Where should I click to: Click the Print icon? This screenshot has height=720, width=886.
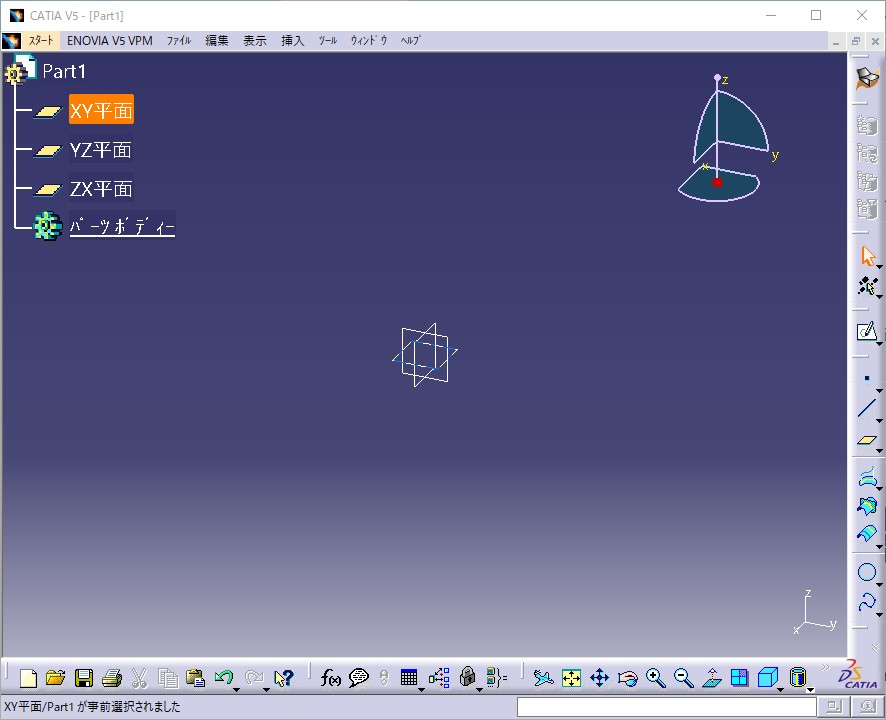[x=112, y=678]
